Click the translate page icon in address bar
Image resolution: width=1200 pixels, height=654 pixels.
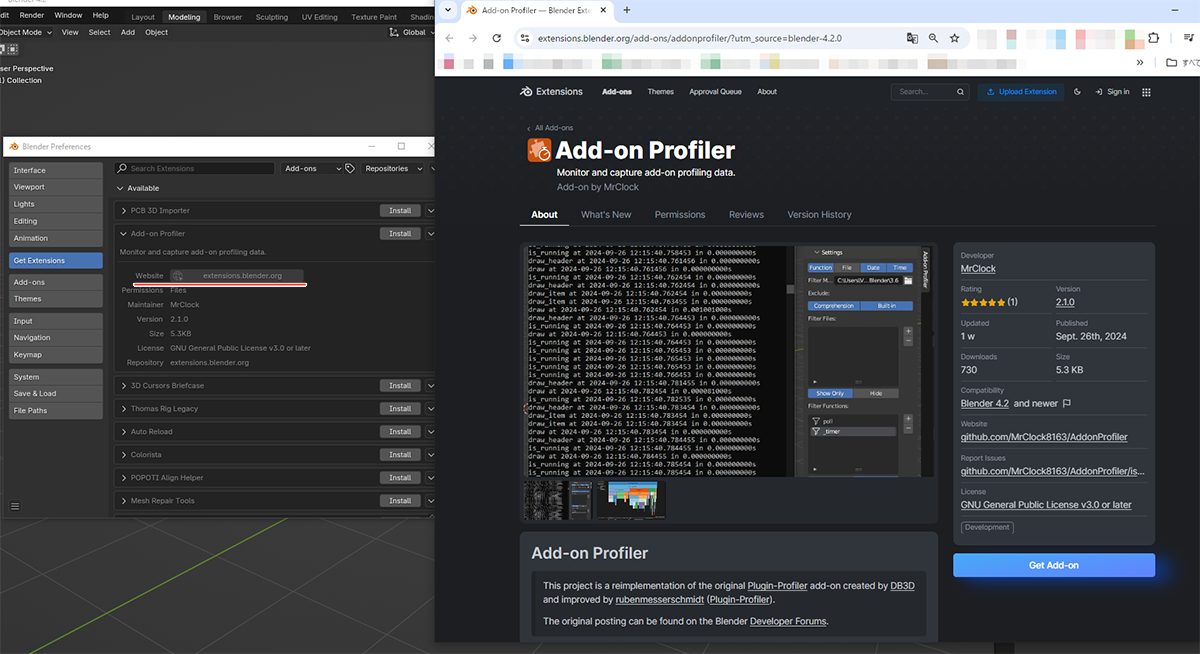(912, 38)
